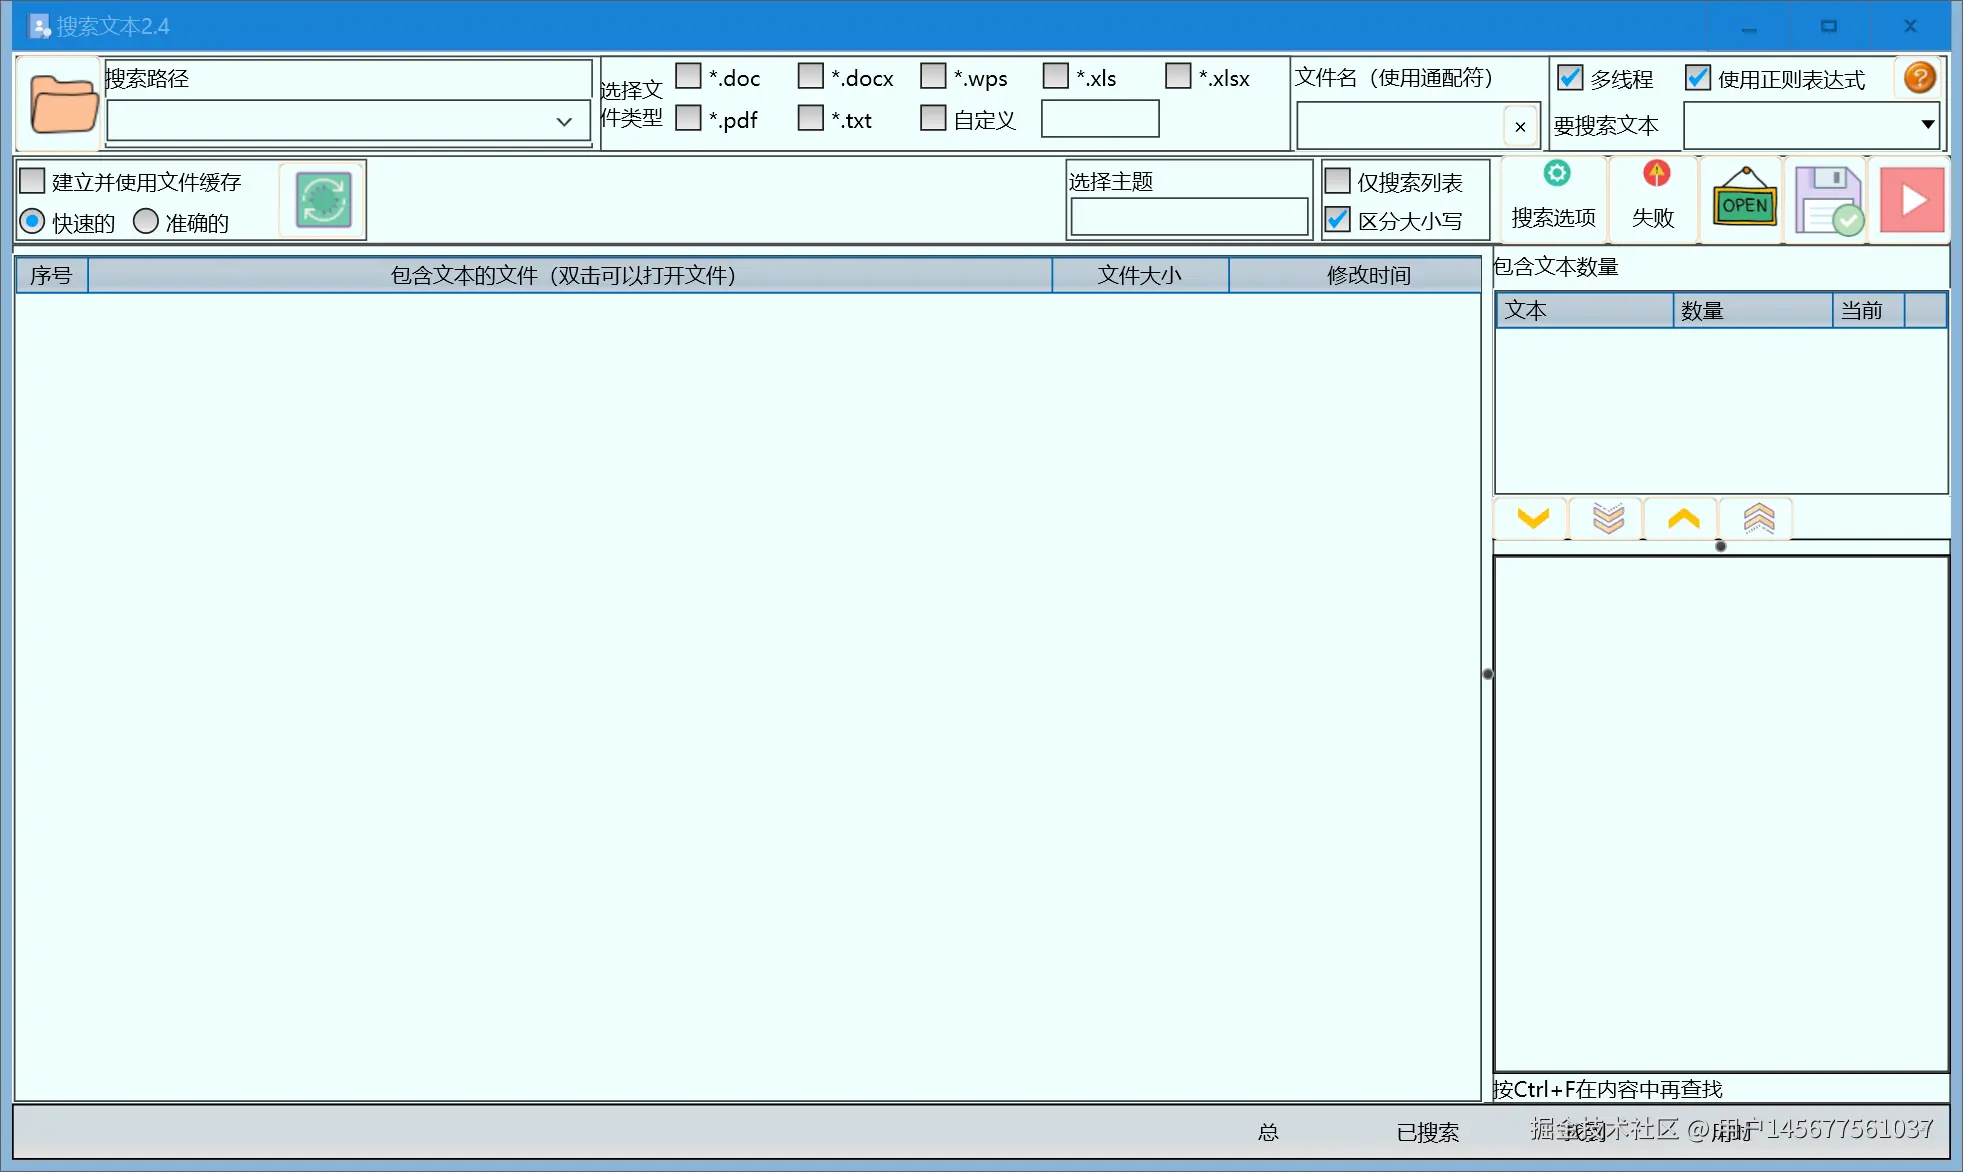This screenshot has height=1172, width=1963.
Task: Click the orange help question mark icon
Action: 1919,78
